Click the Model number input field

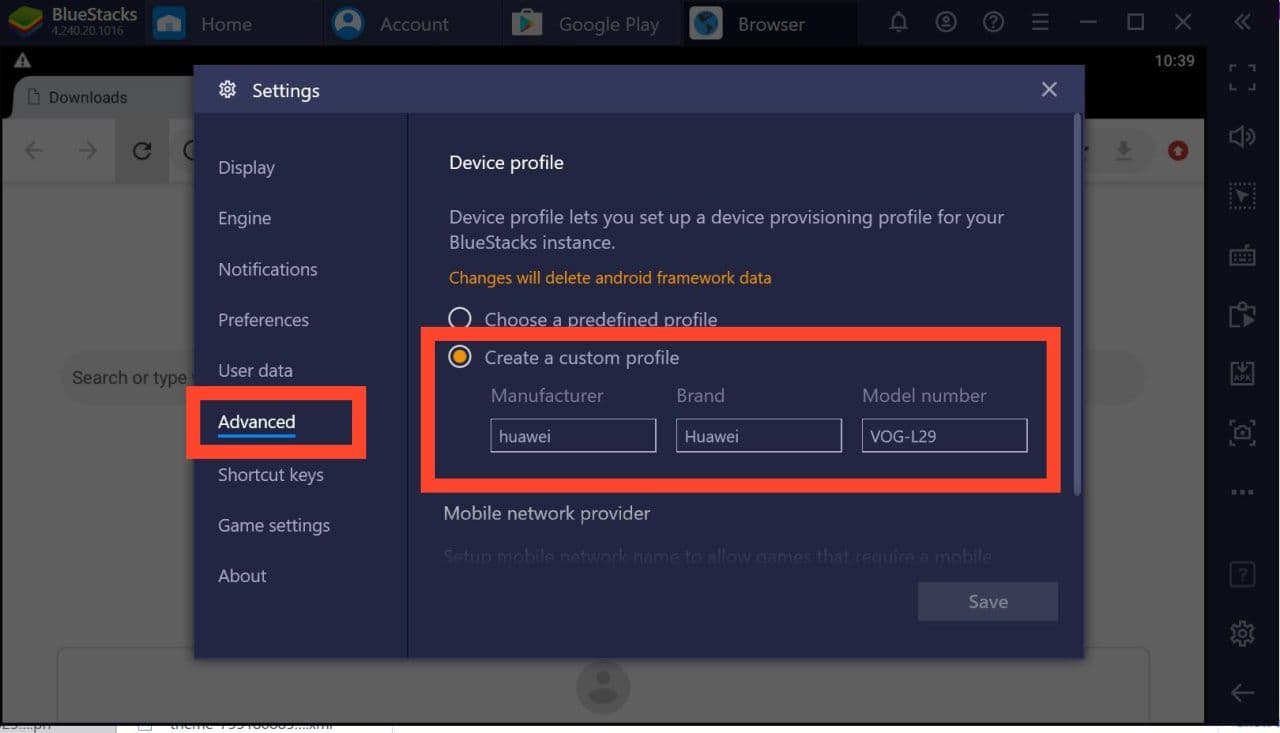point(944,436)
